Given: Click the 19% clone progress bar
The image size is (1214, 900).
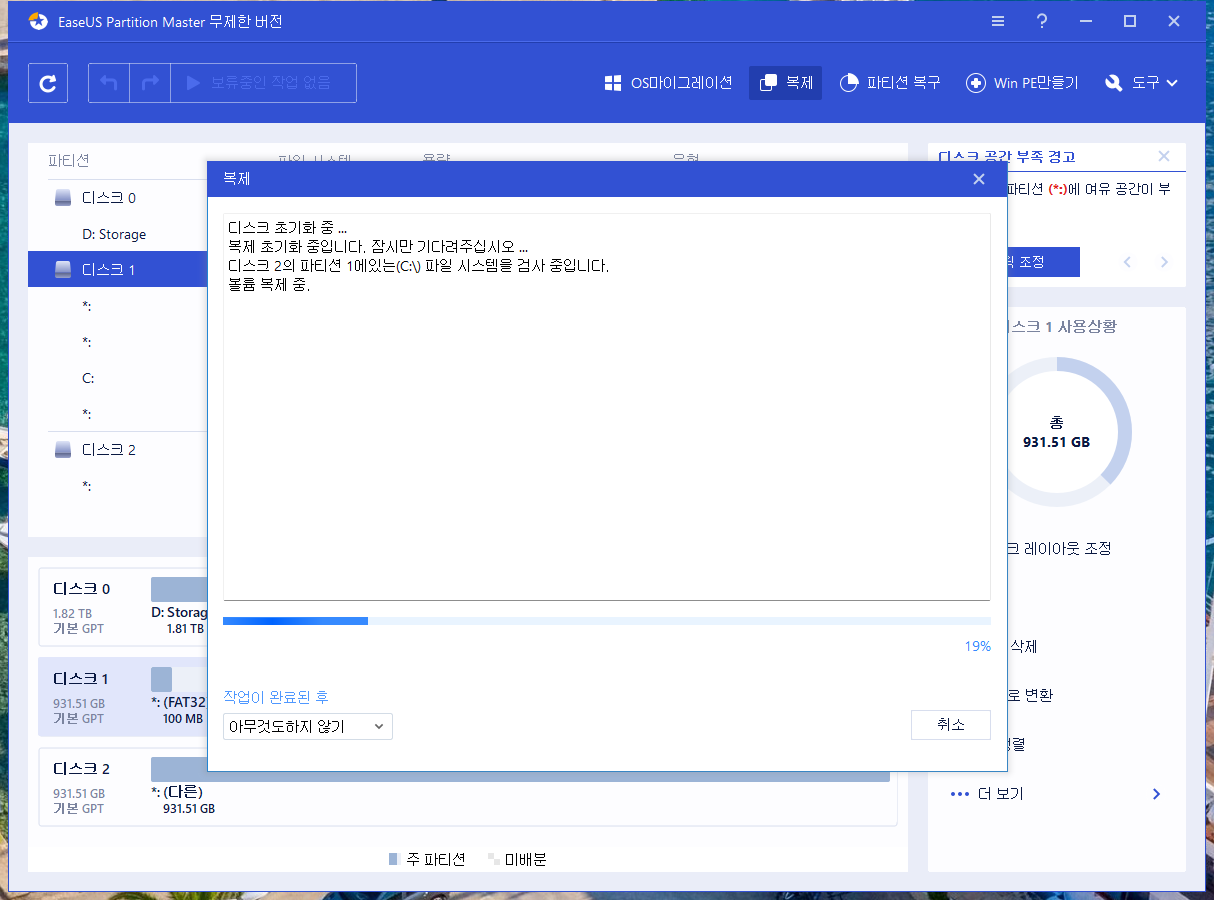Looking at the screenshot, I should pos(607,621).
